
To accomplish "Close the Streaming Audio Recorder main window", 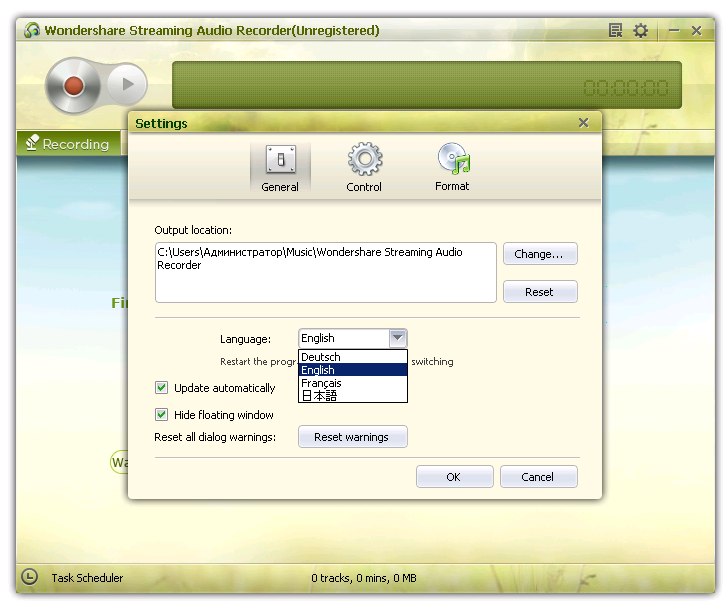I will [696, 31].
